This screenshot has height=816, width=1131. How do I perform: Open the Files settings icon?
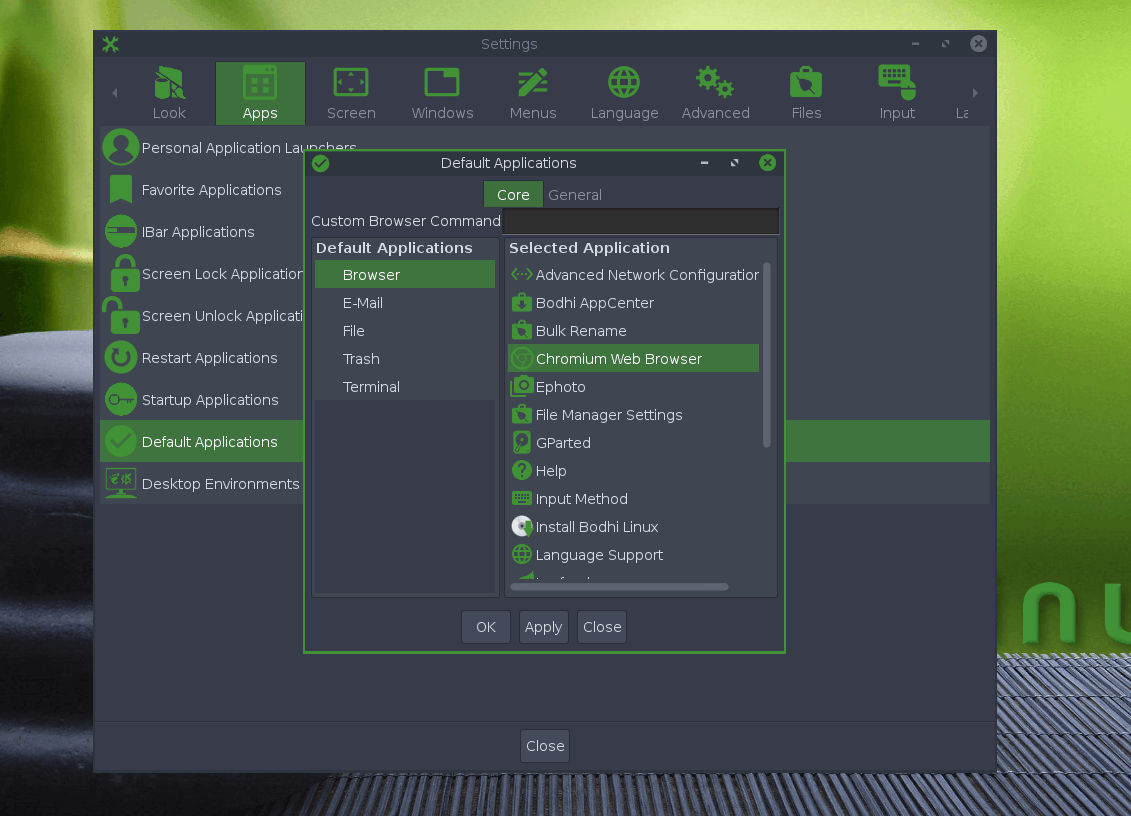[806, 82]
